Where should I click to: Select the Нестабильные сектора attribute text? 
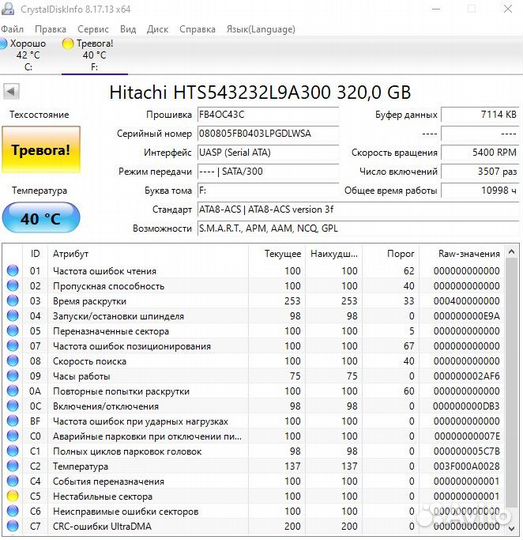[x=102, y=497]
